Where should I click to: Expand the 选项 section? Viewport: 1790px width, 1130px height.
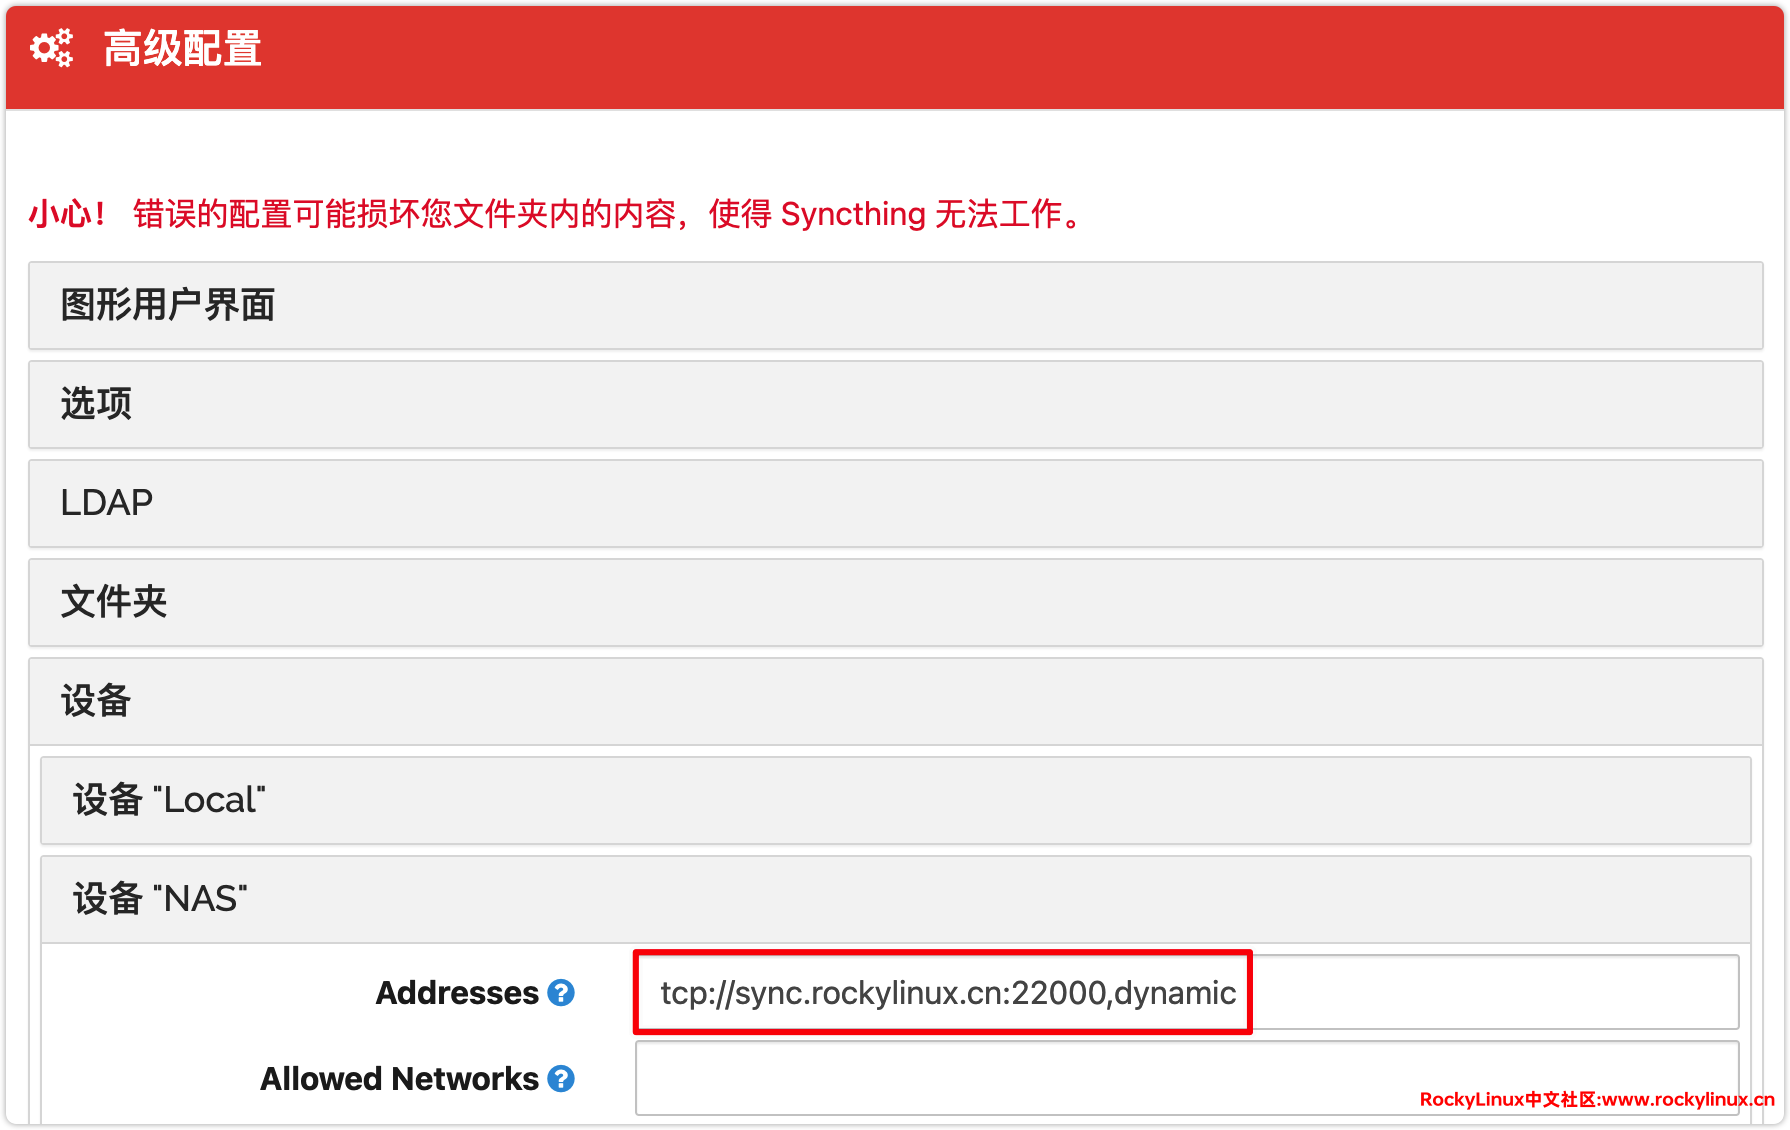coord(96,404)
